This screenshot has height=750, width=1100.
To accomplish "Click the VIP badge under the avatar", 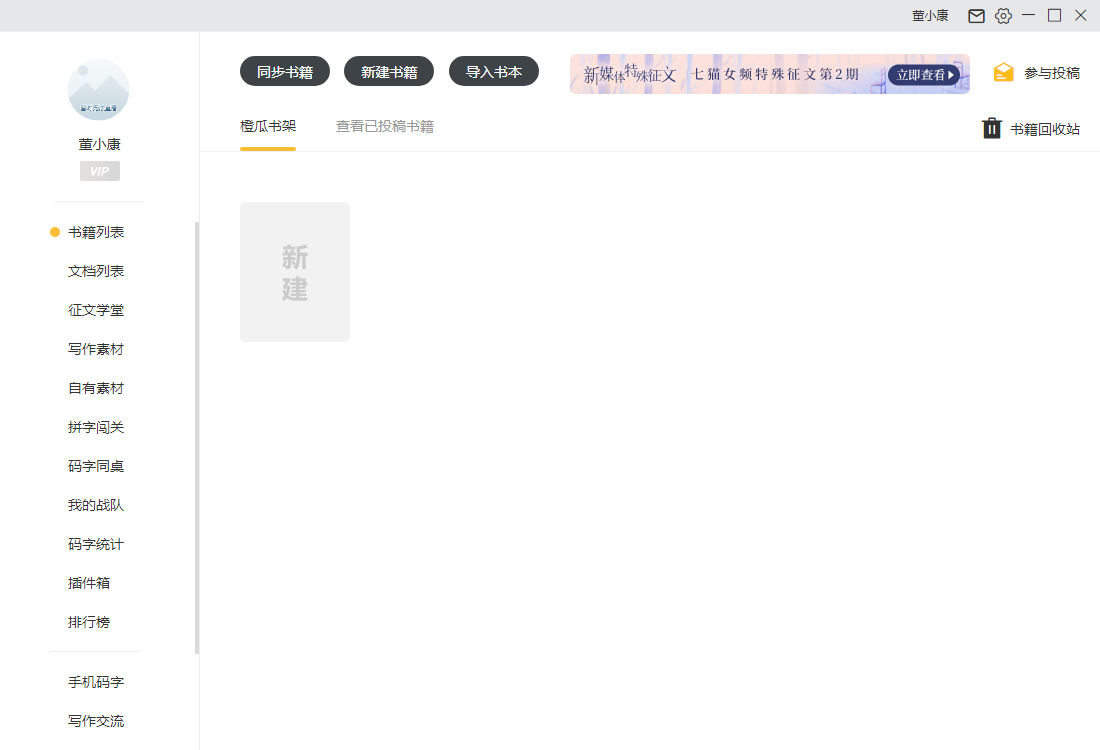I will pyautogui.click(x=99, y=171).
